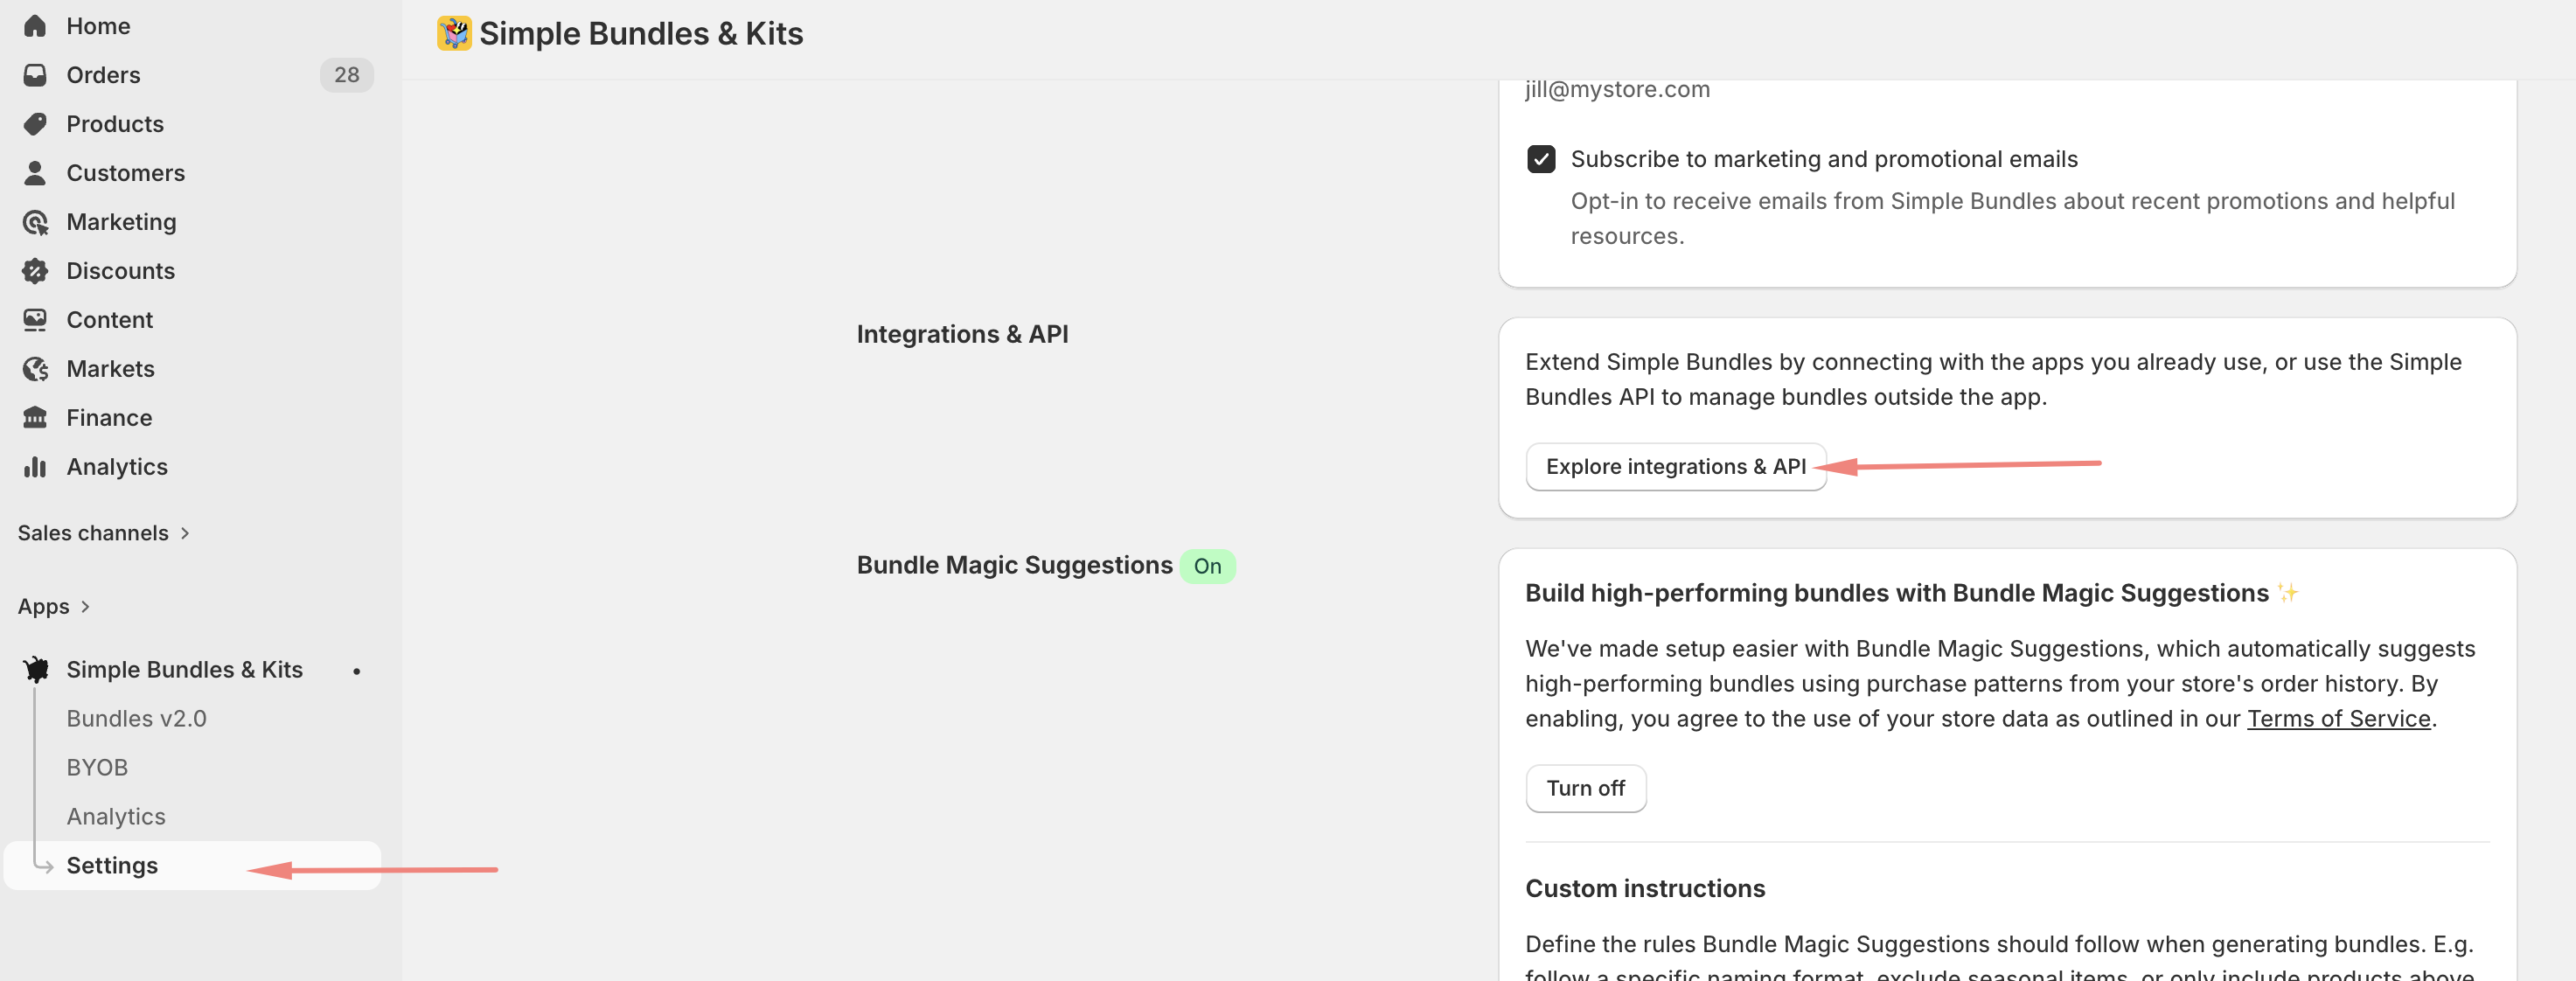The image size is (2576, 981).
Task: Expand the Apps section chevron
Action: point(85,607)
